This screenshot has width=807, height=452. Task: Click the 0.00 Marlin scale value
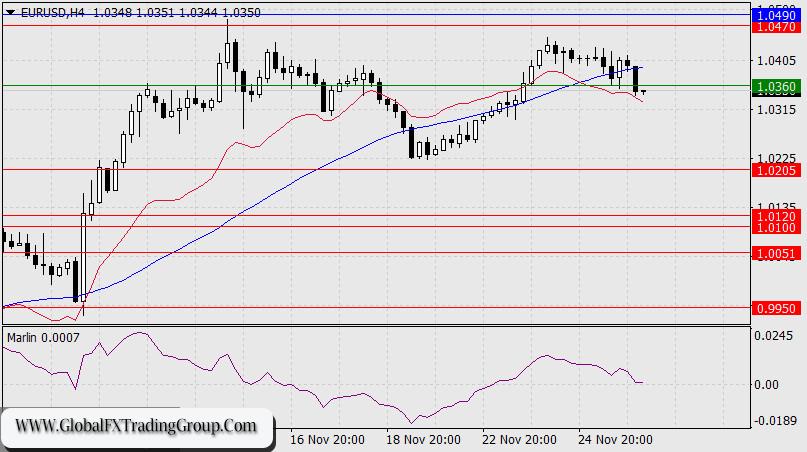point(766,385)
